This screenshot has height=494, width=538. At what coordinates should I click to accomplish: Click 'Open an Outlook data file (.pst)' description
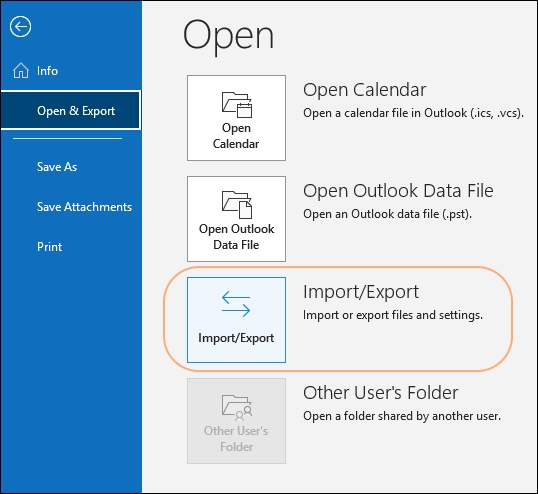point(387,214)
